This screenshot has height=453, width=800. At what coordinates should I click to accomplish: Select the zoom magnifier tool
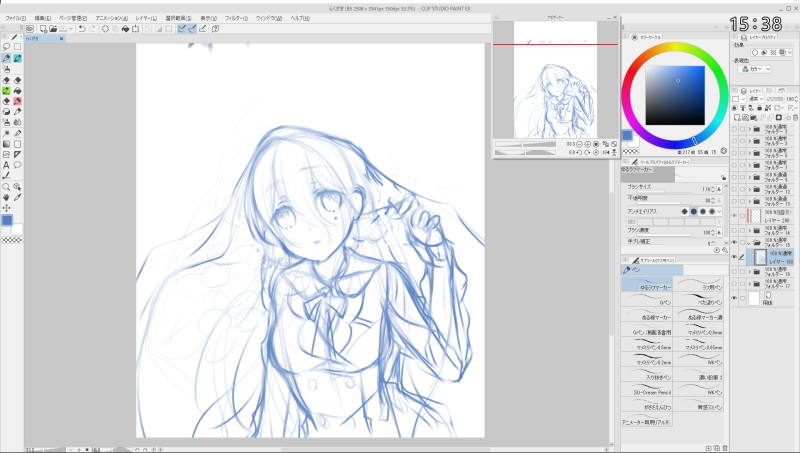click(6, 187)
